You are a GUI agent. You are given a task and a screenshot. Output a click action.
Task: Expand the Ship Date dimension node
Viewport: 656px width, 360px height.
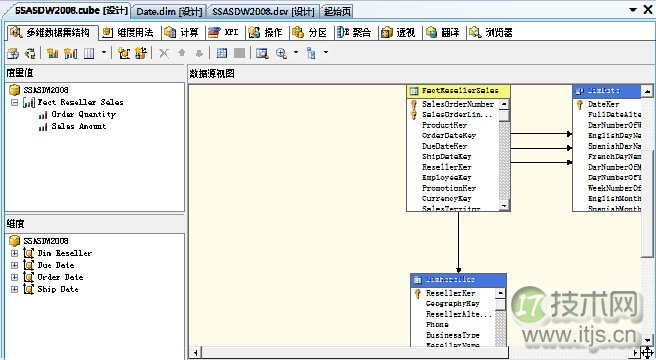15,289
